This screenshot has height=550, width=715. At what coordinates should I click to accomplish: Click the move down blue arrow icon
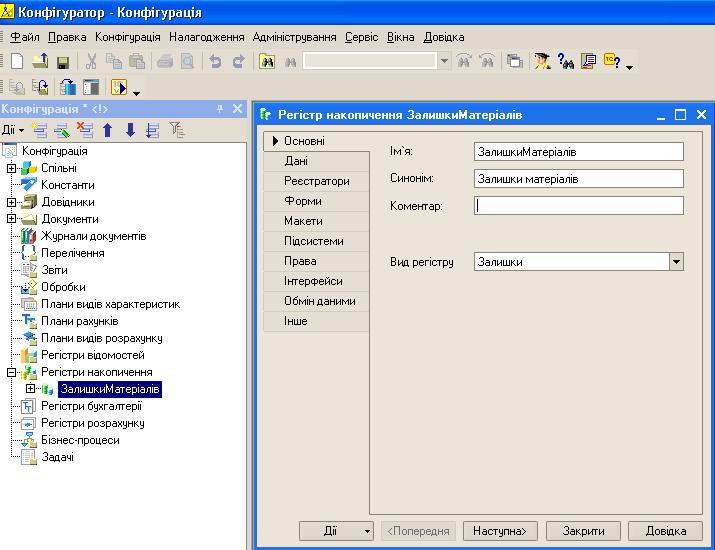[129, 130]
